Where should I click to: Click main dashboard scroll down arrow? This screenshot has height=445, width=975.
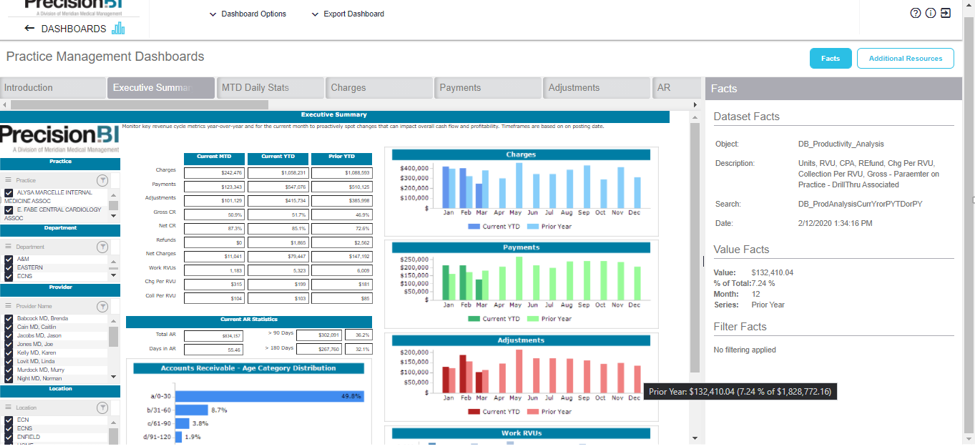tap(695, 439)
